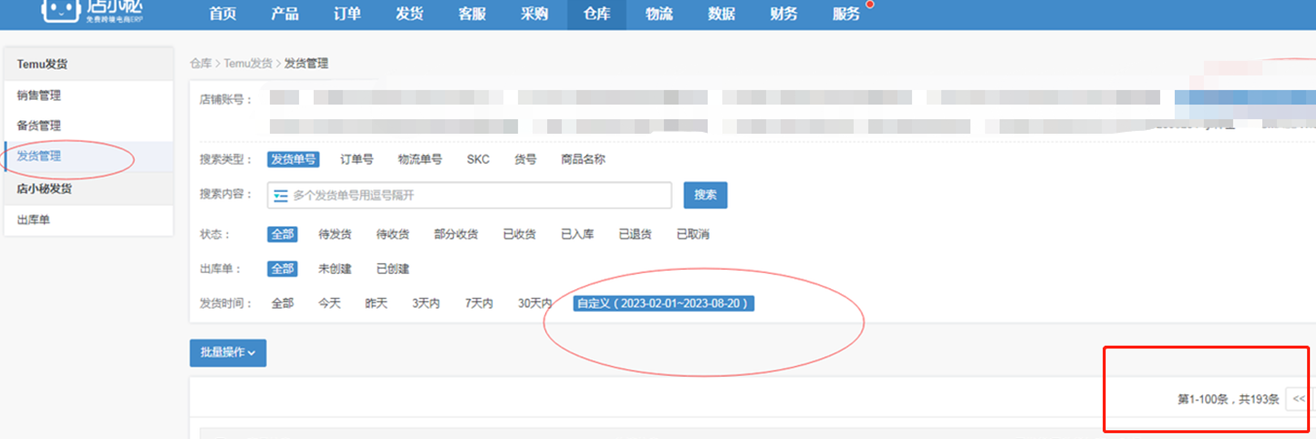
Task: Filter 发货时间 by 7天内
Action: click(x=479, y=303)
